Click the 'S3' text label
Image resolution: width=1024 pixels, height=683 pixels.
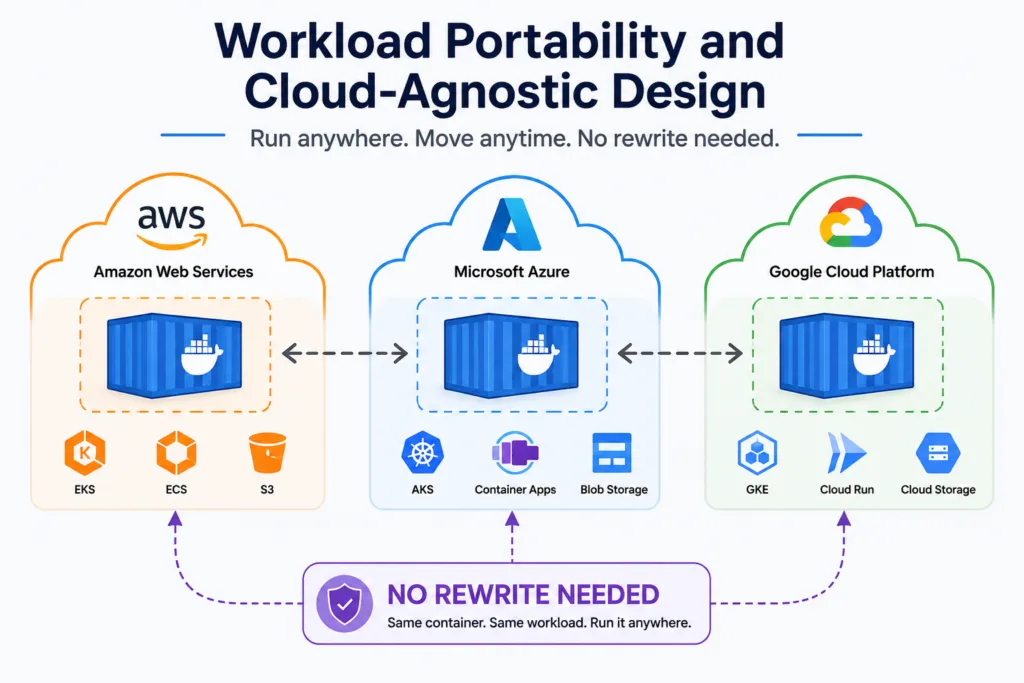(x=267, y=490)
